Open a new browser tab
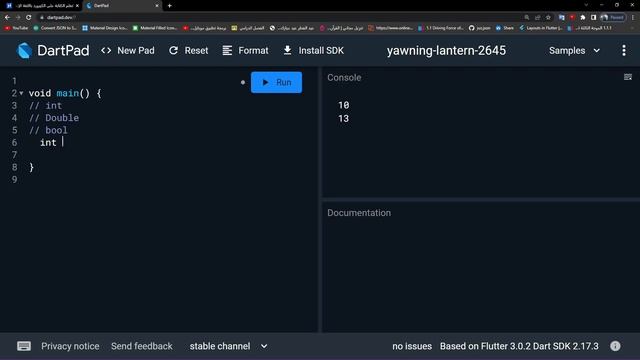 coord(169,6)
